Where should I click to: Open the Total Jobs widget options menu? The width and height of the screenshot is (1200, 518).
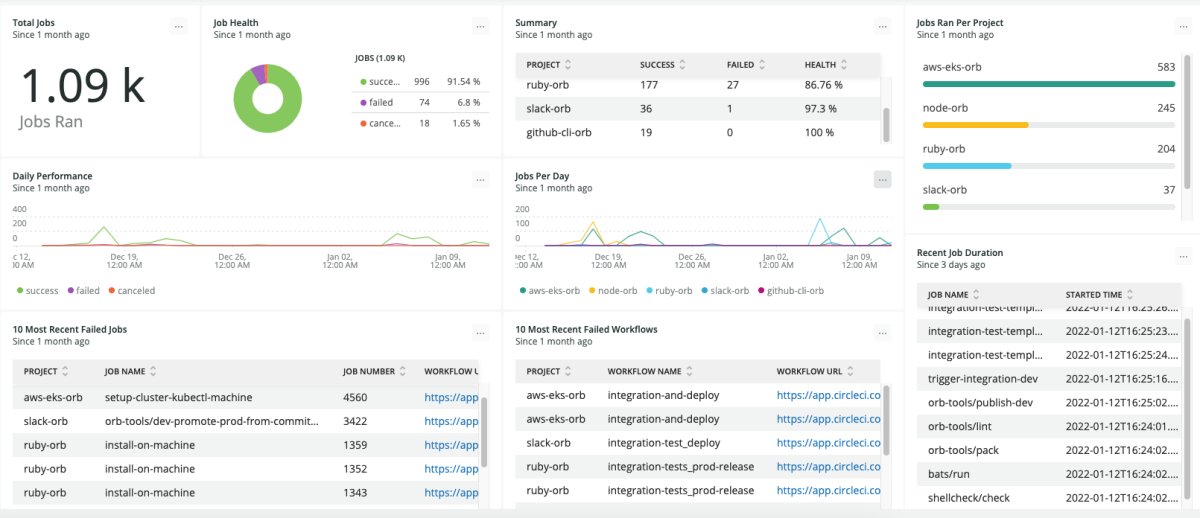(179, 27)
